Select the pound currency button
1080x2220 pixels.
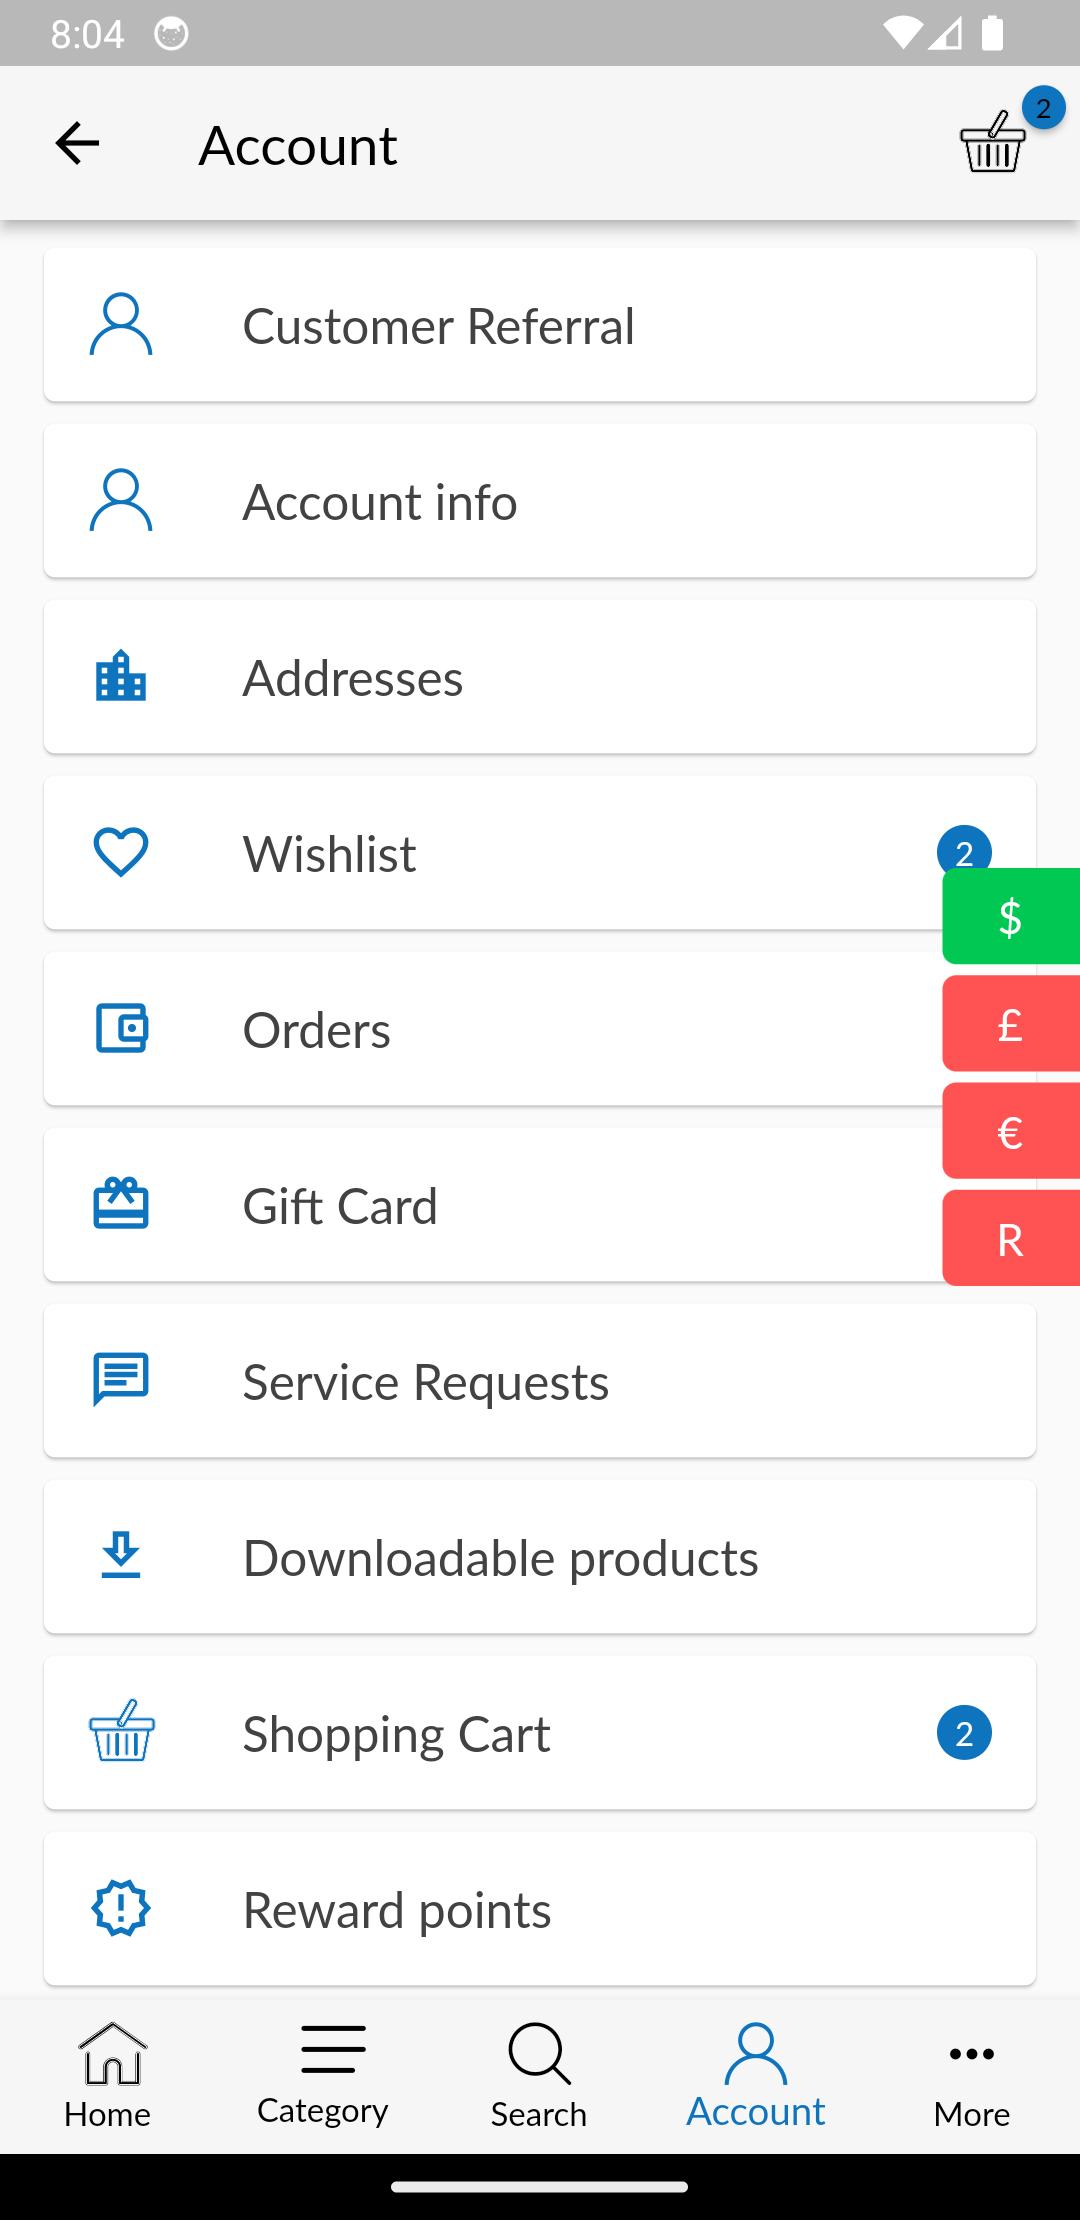[1011, 1023]
